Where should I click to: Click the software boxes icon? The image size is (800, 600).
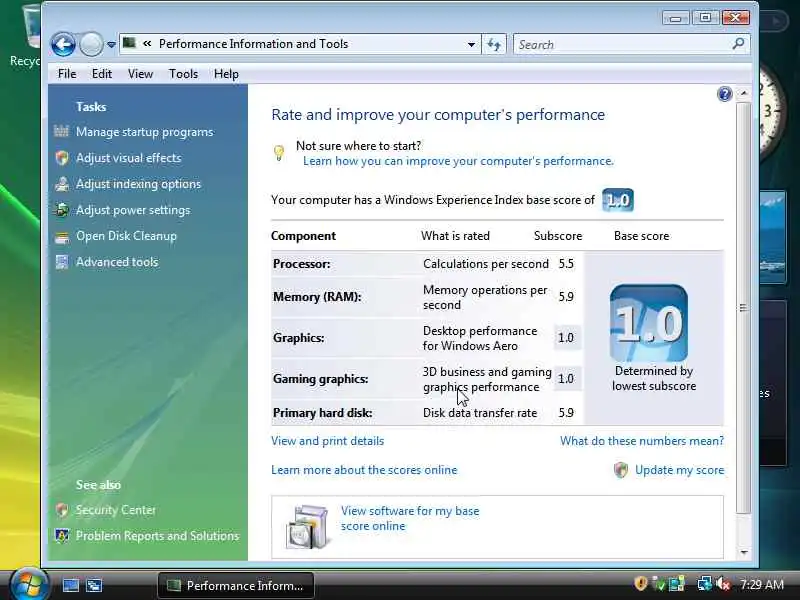tap(306, 527)
